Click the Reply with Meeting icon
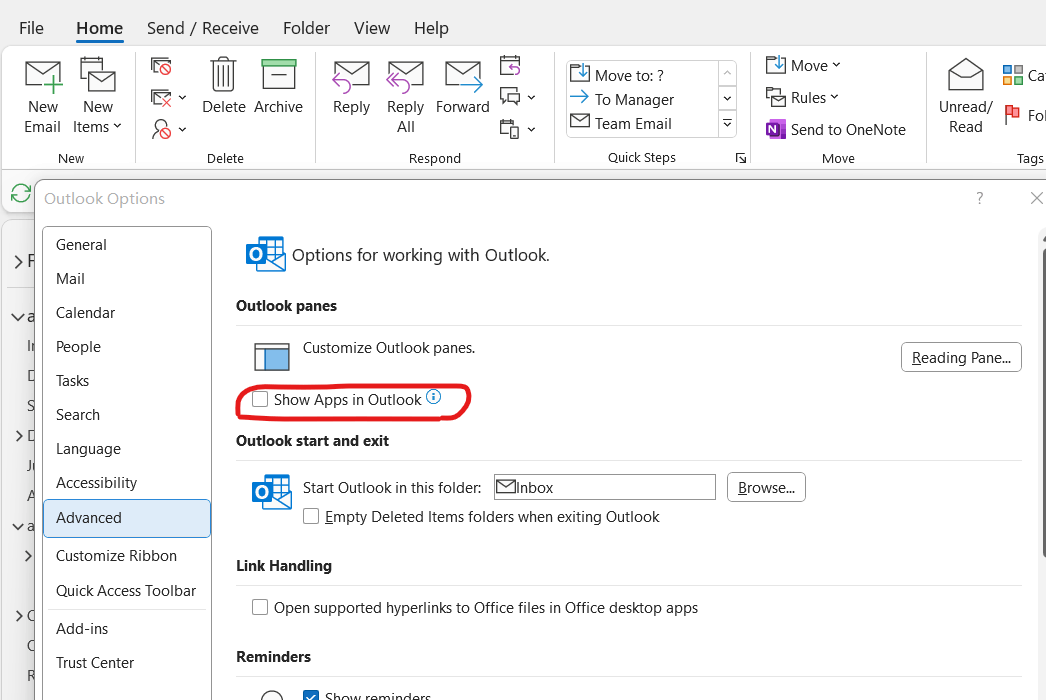 [510, 66]
